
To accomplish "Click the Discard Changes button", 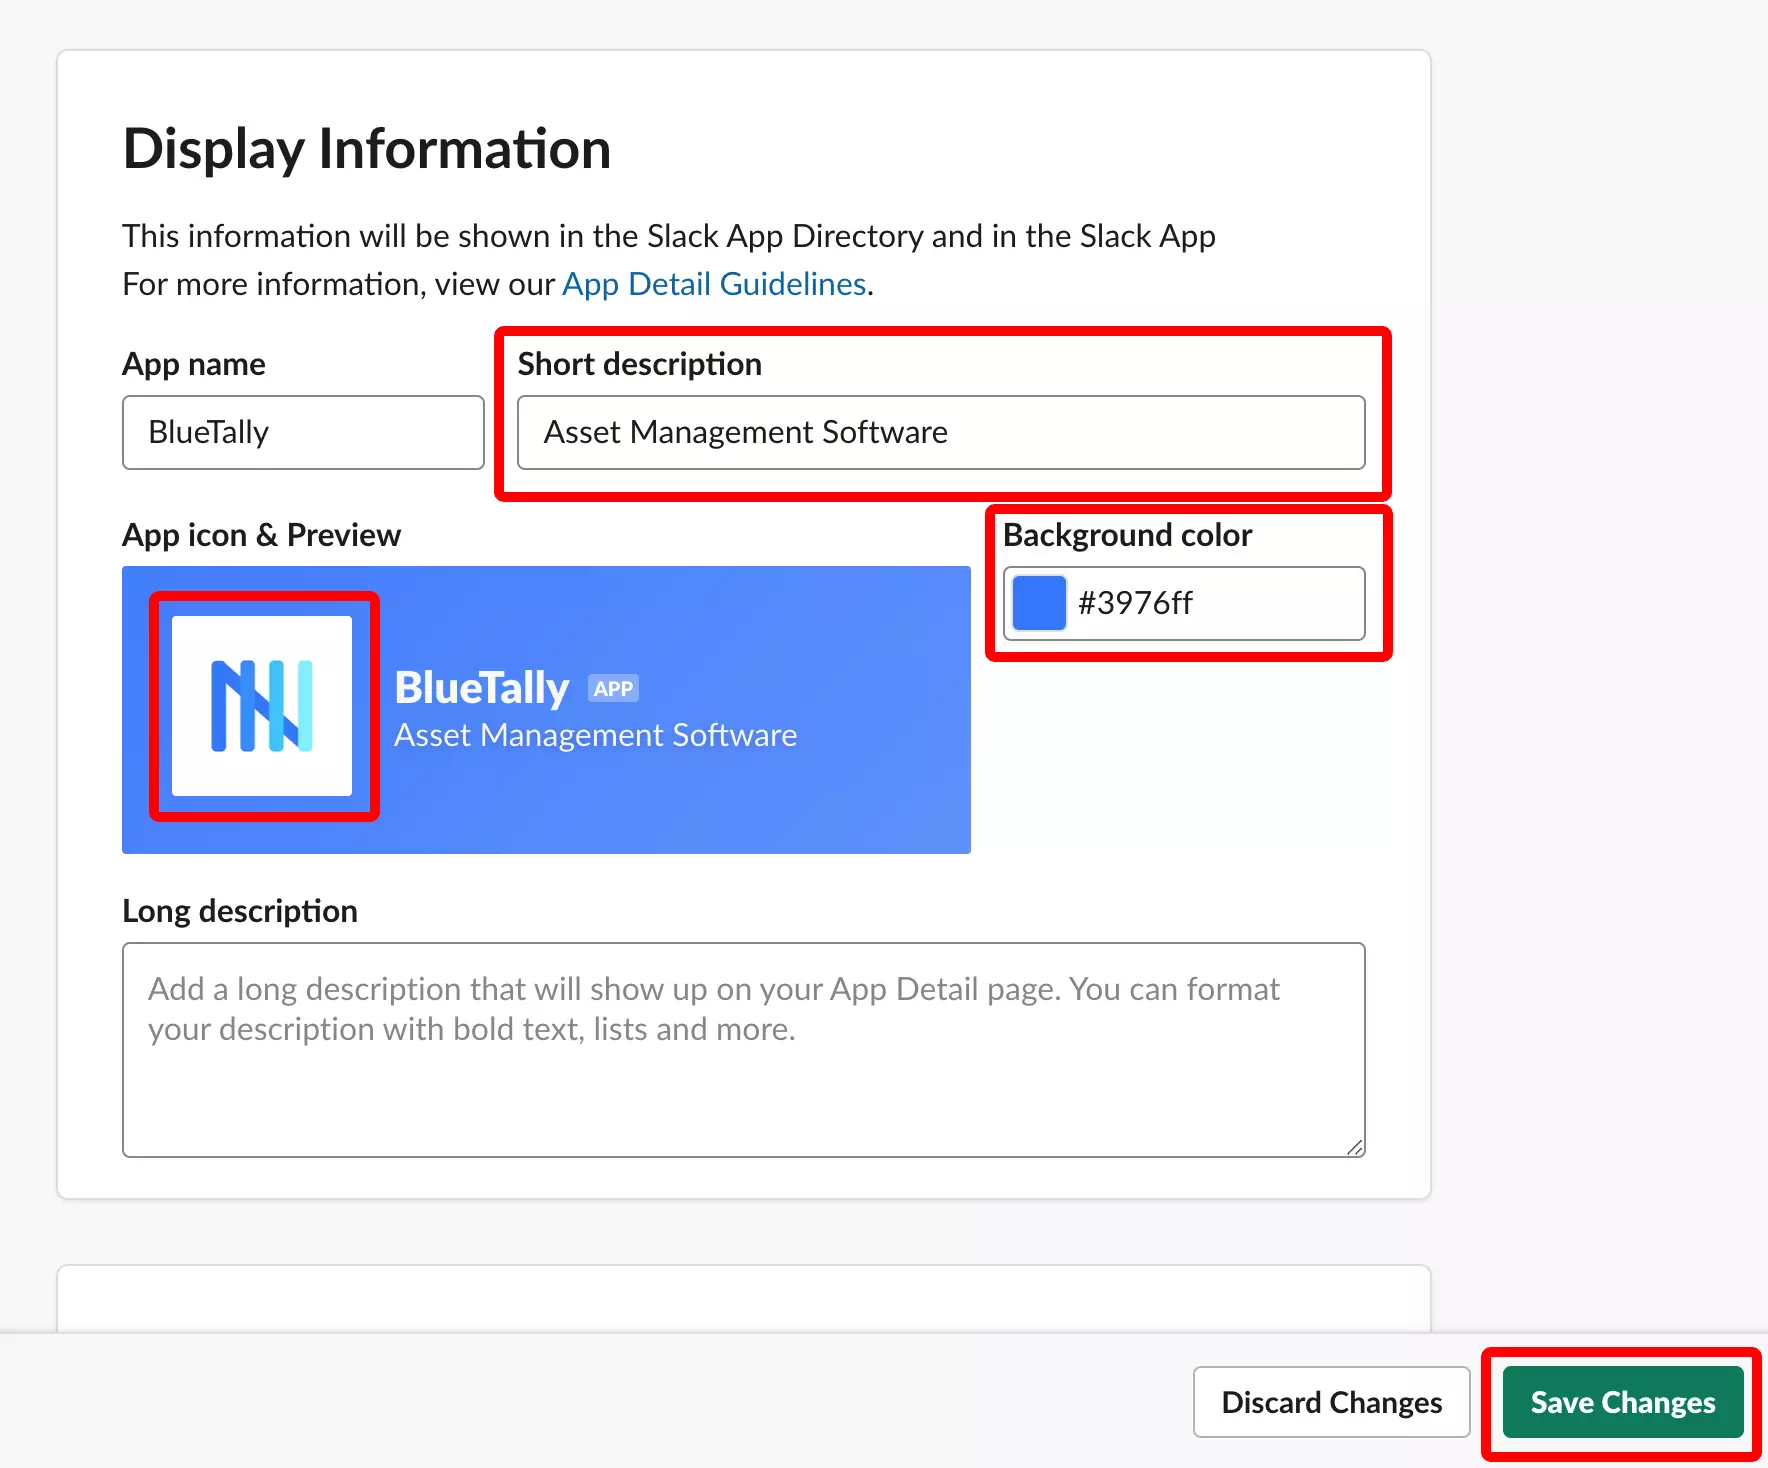I will 1331,1402.
